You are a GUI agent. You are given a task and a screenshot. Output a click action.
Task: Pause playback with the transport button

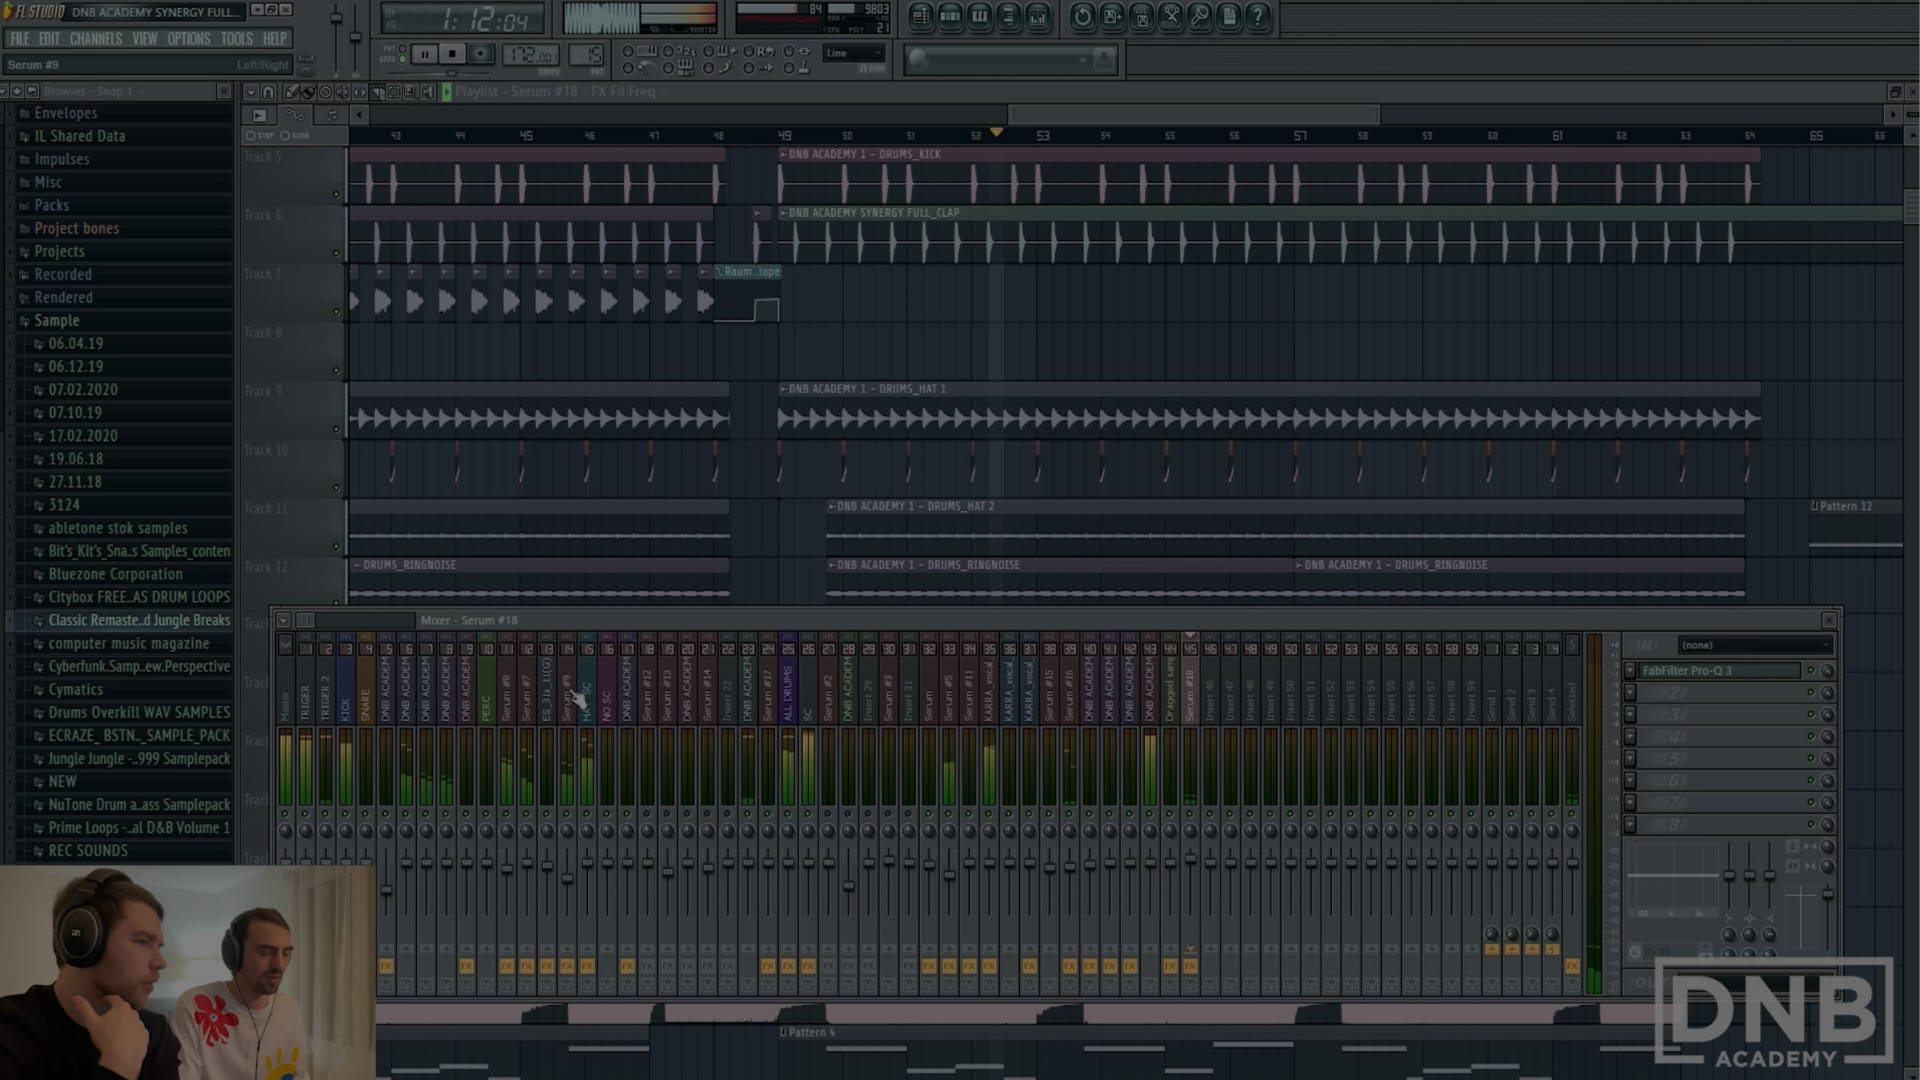coord(424,54)
